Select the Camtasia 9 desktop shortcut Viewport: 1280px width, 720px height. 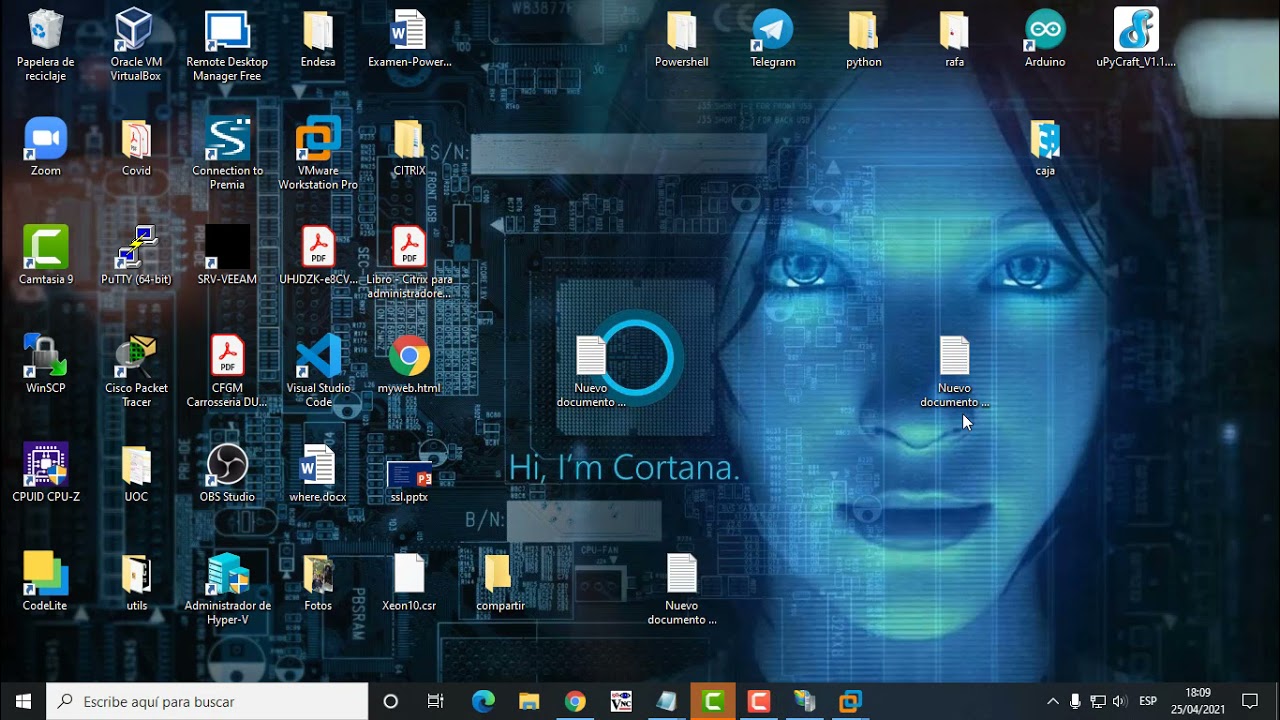[x=45, y=256]
